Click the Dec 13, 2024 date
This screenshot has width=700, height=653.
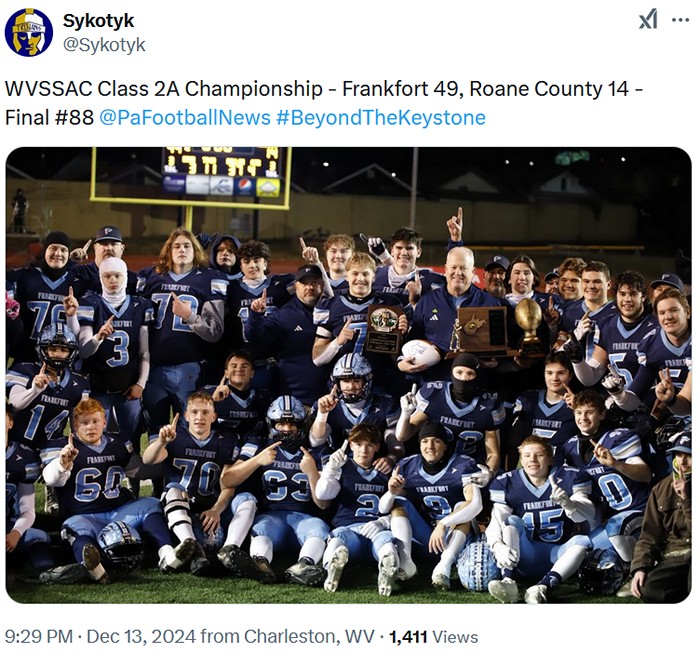pyautogui.click(x=141, y=636)
